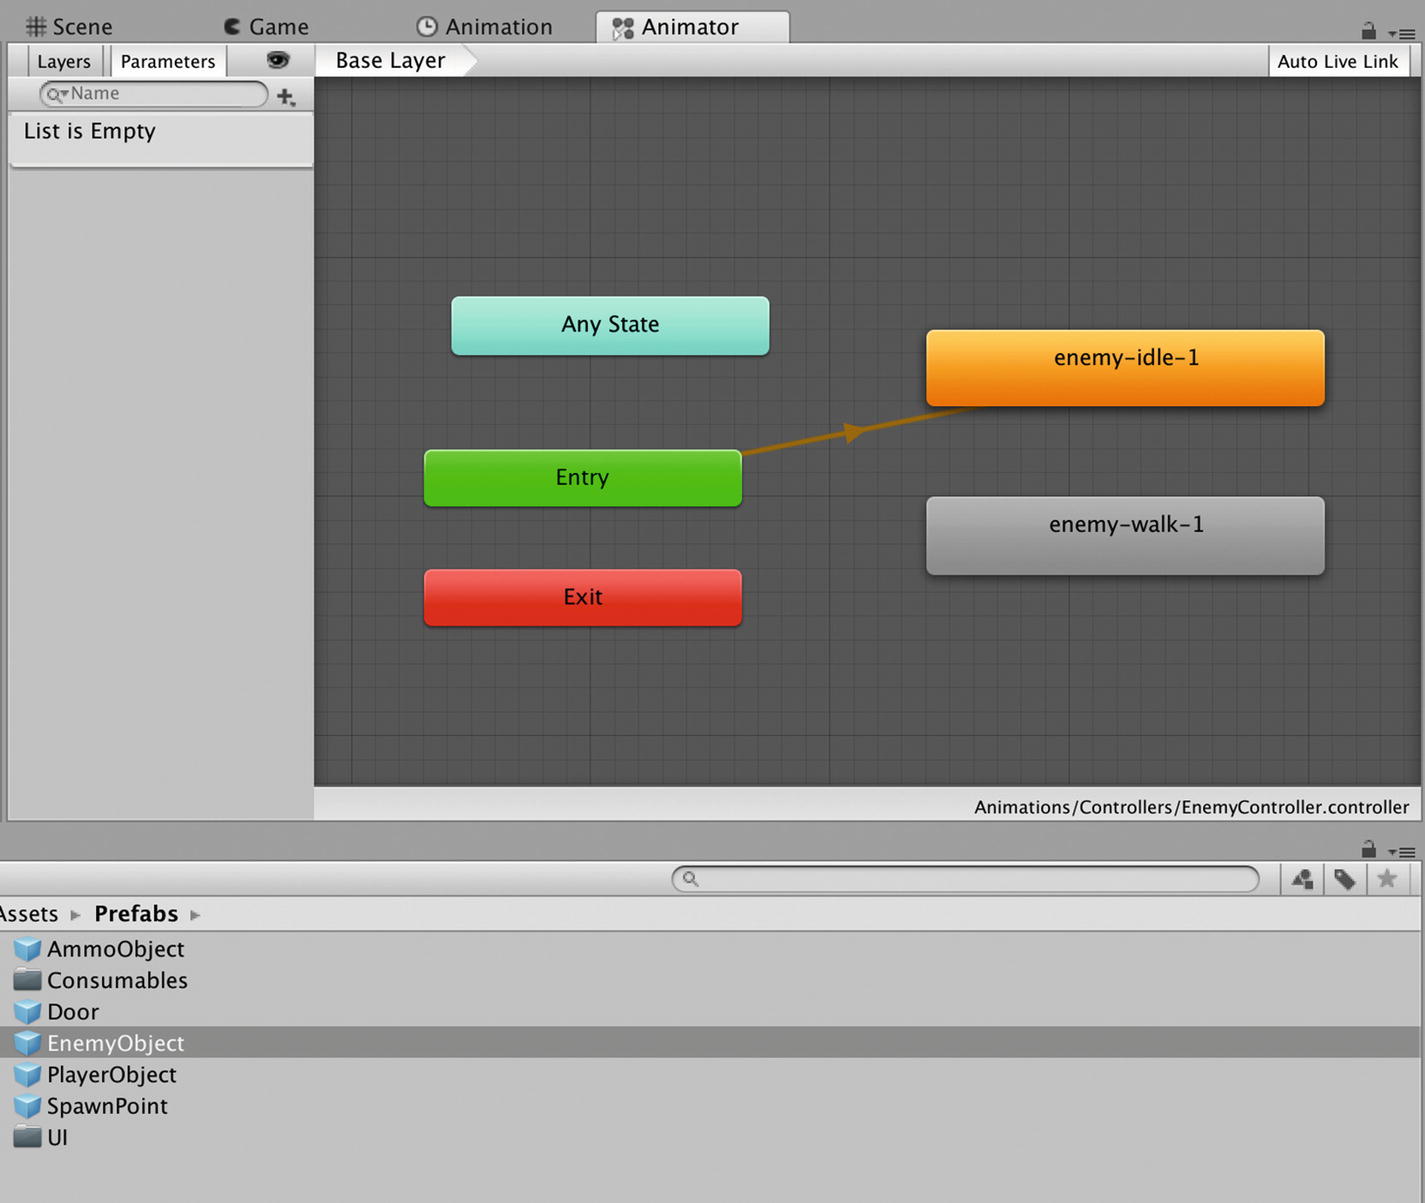Image resolution: width=1425 pixels, height=1203 pixels.
Task: Click the favorites star icon
Action: coord(1387,879)
